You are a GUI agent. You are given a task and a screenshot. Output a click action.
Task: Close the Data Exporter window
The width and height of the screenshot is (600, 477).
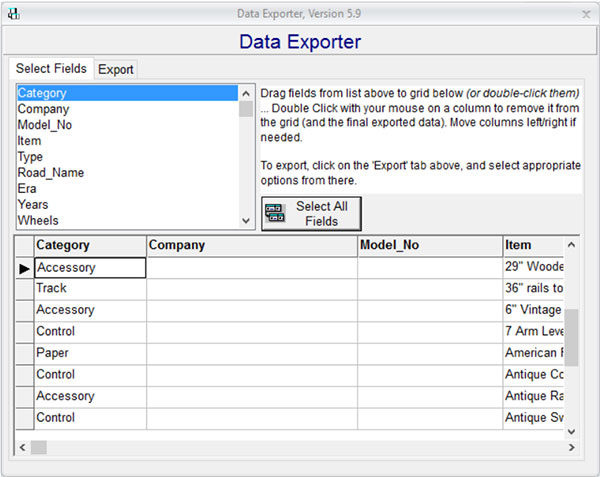(x=586, y=15)
